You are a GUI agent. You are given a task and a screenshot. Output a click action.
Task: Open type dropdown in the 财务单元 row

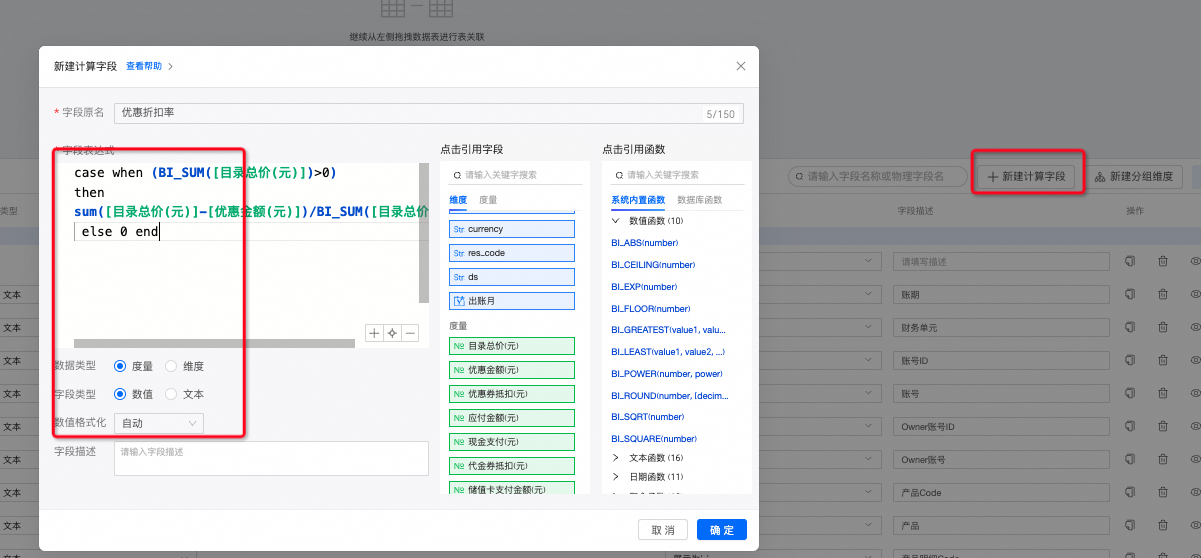coord(869,327)
